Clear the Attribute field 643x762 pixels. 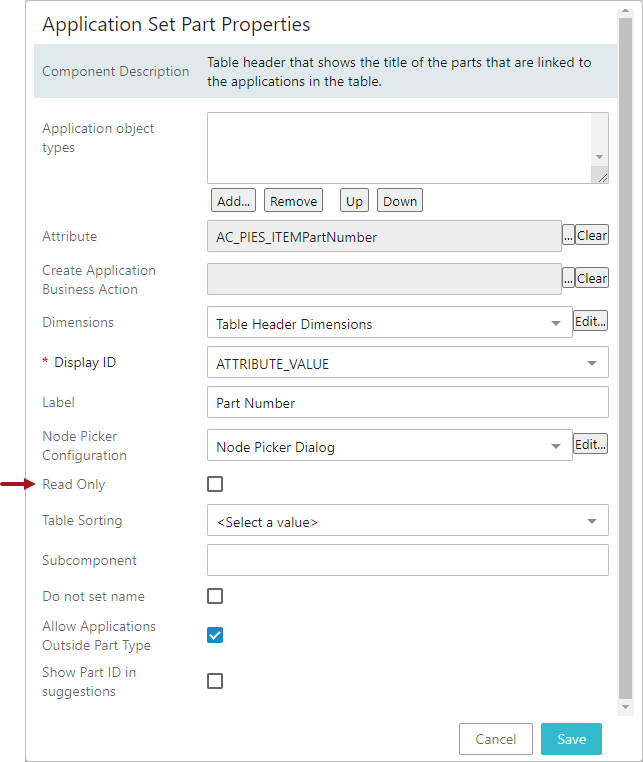591,236
